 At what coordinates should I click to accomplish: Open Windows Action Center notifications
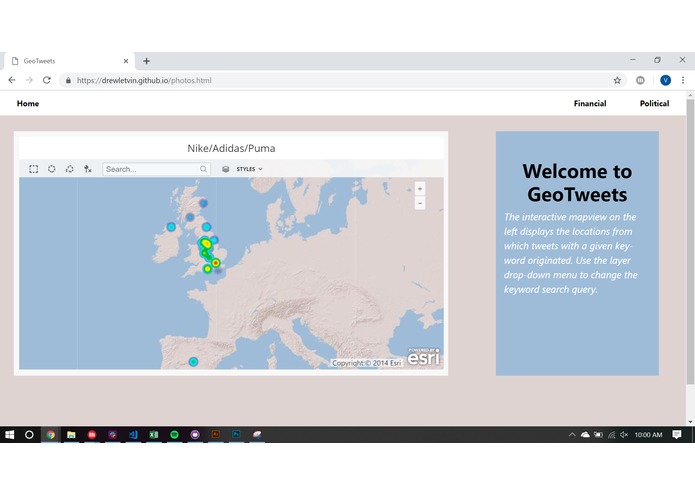(x=676, y=435)
